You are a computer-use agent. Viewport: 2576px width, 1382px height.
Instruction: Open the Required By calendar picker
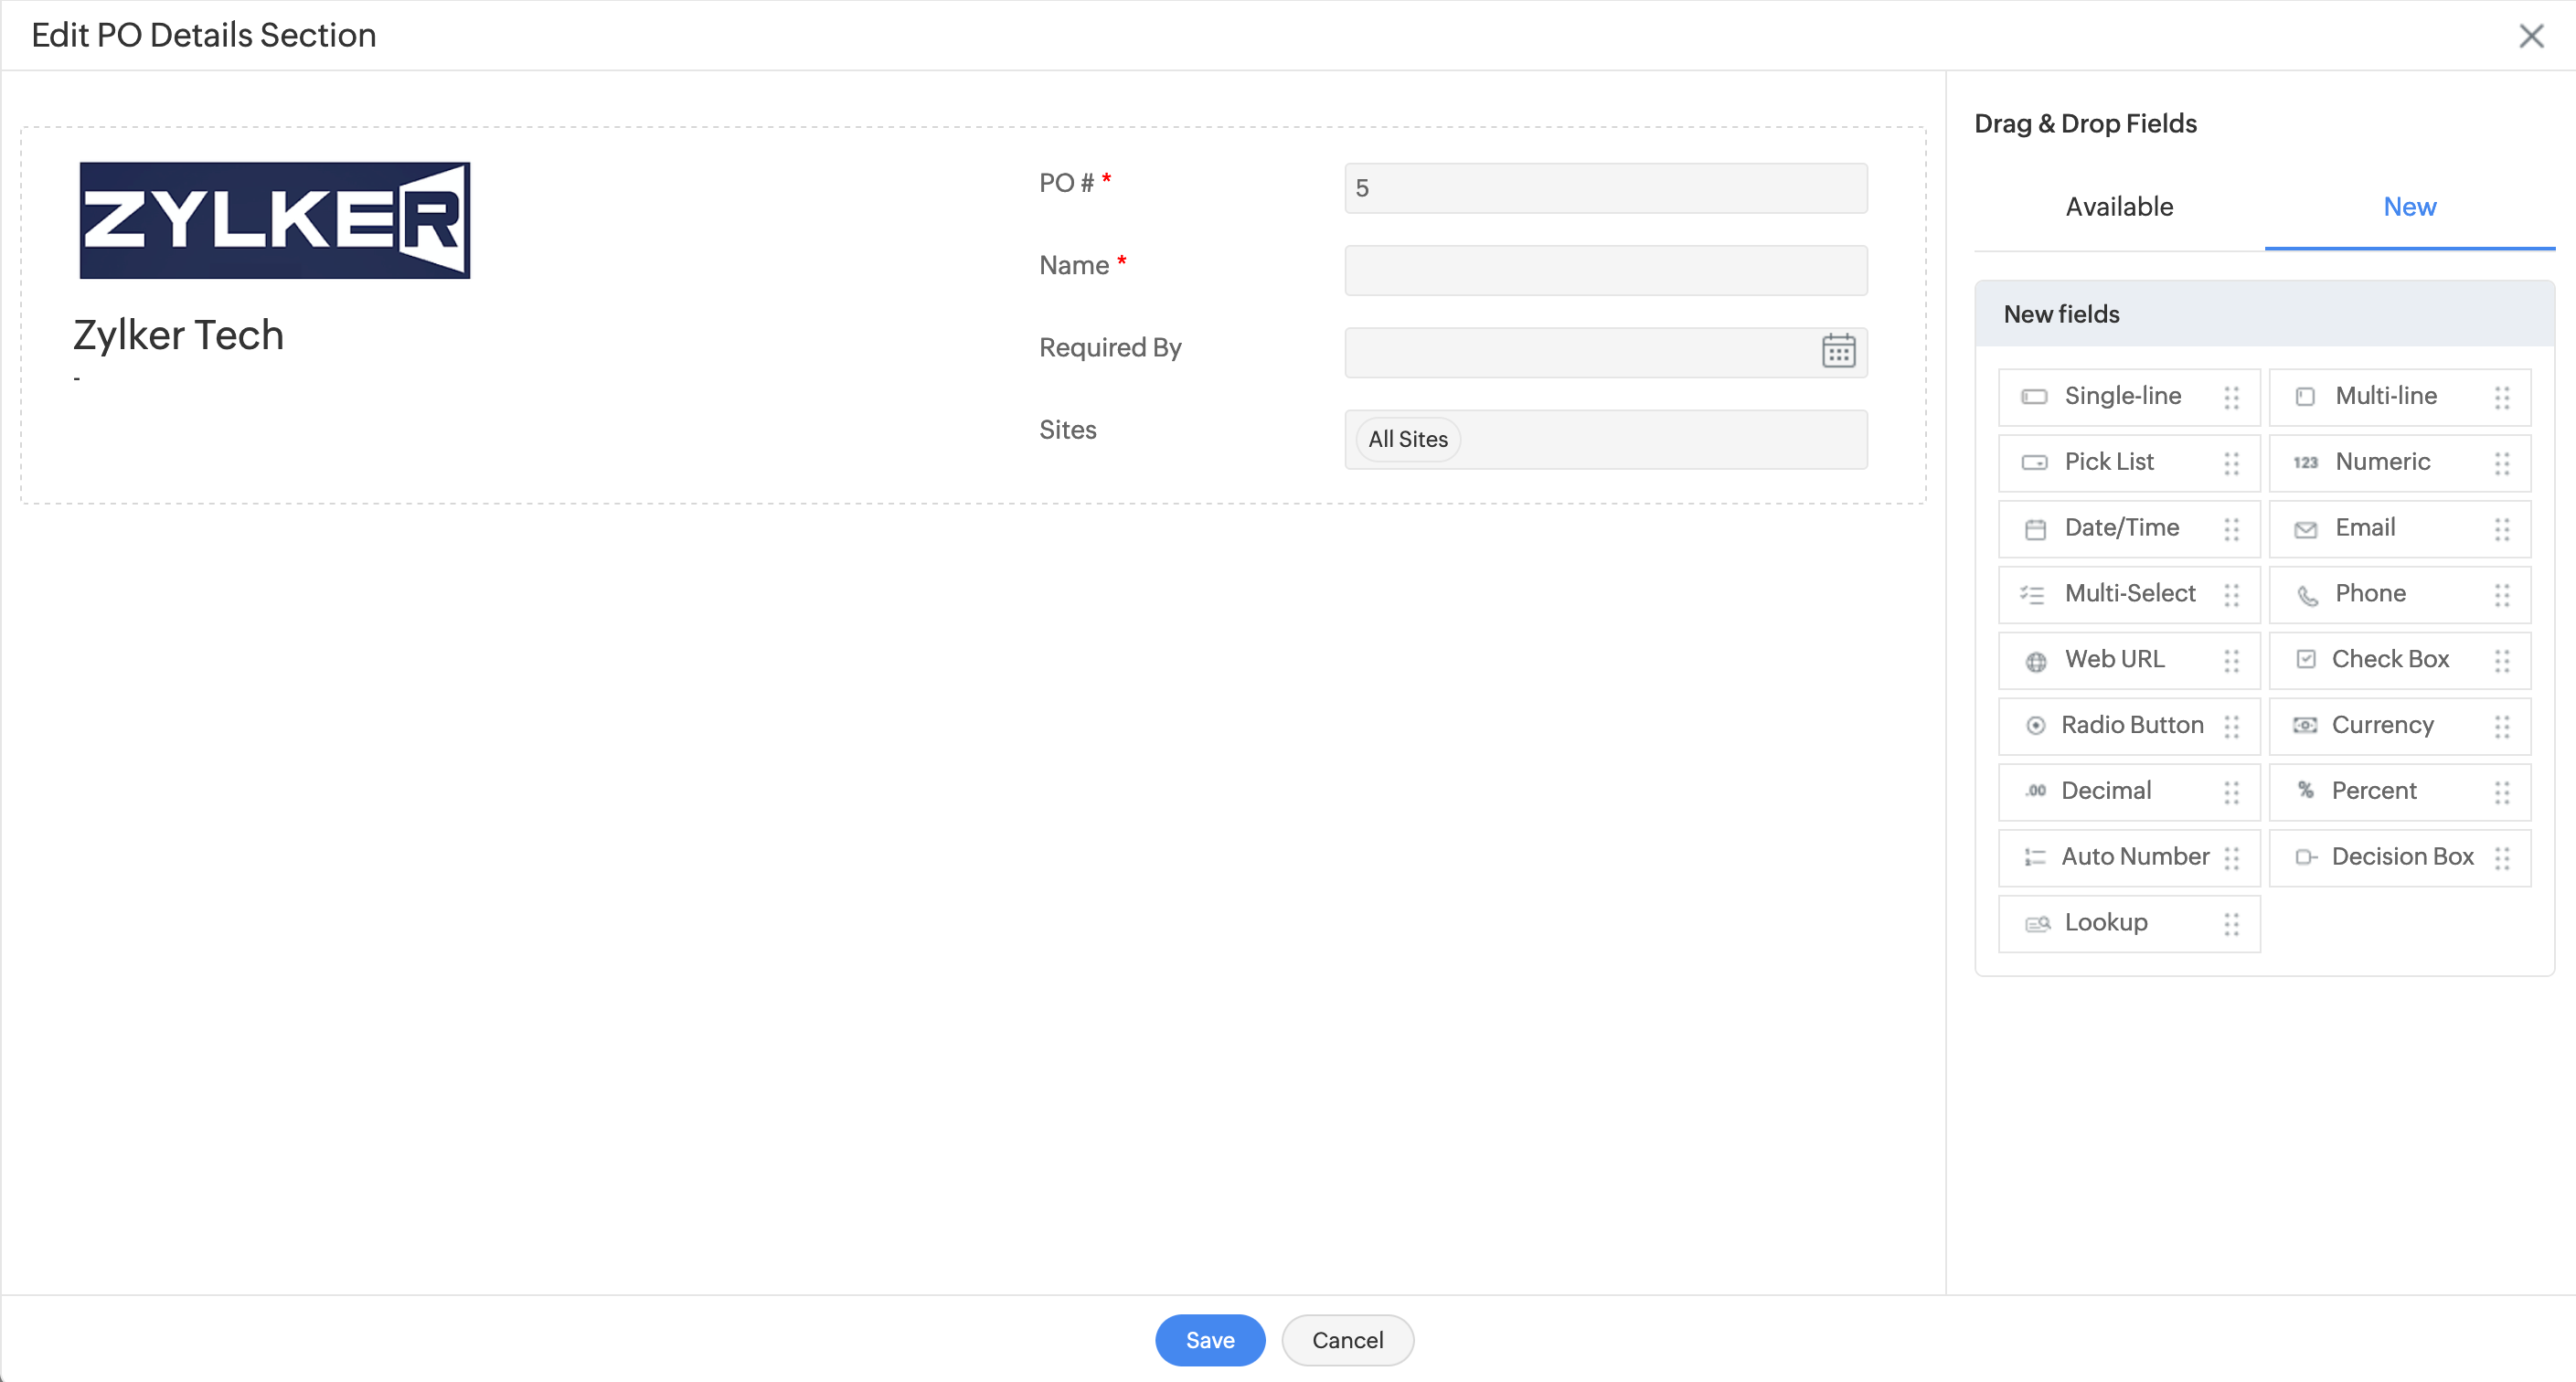1837,351
